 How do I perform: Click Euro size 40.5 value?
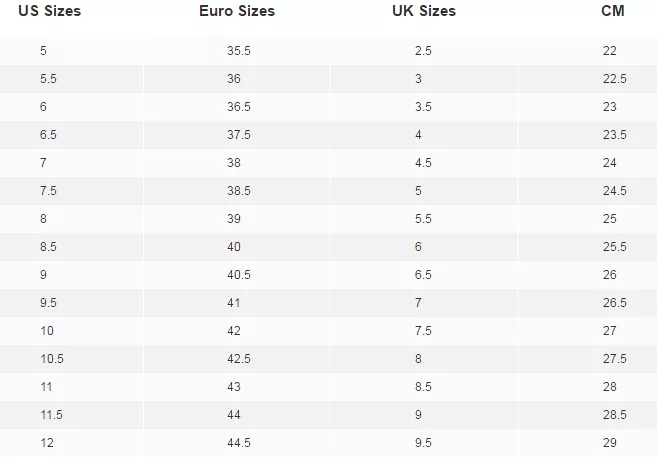coord(239,275)
